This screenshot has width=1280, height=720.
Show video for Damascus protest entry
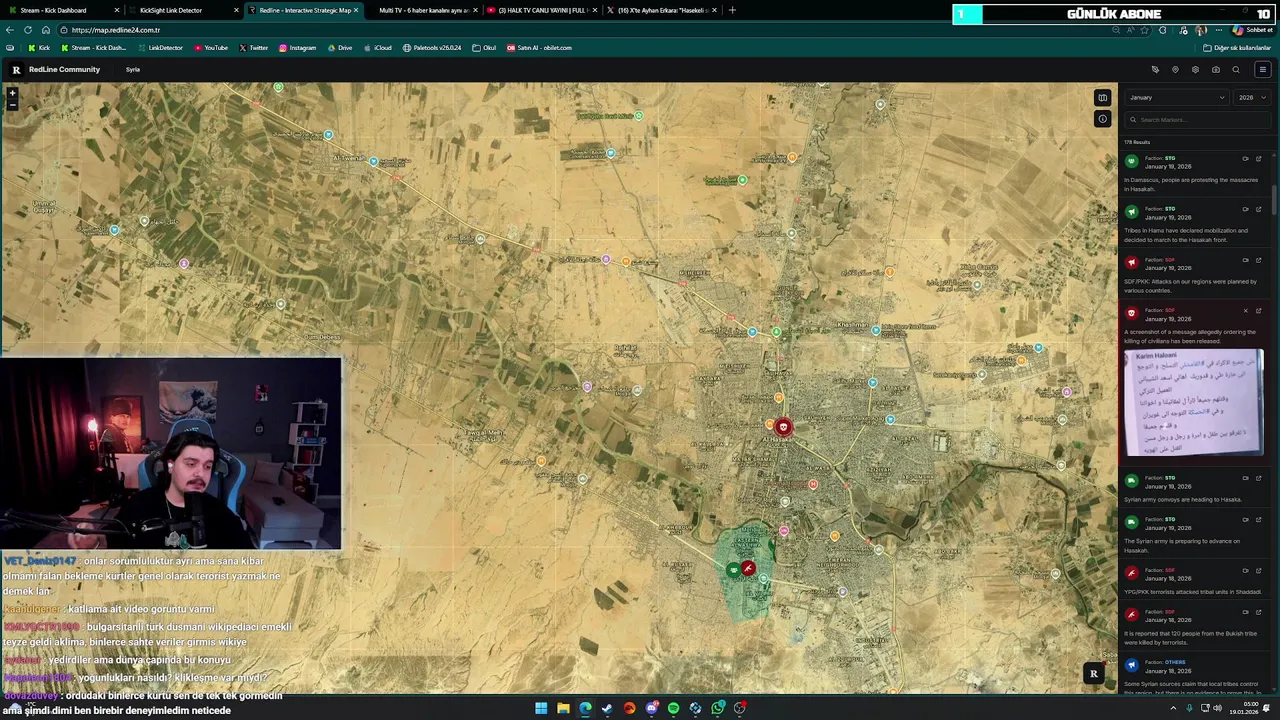1245,158
